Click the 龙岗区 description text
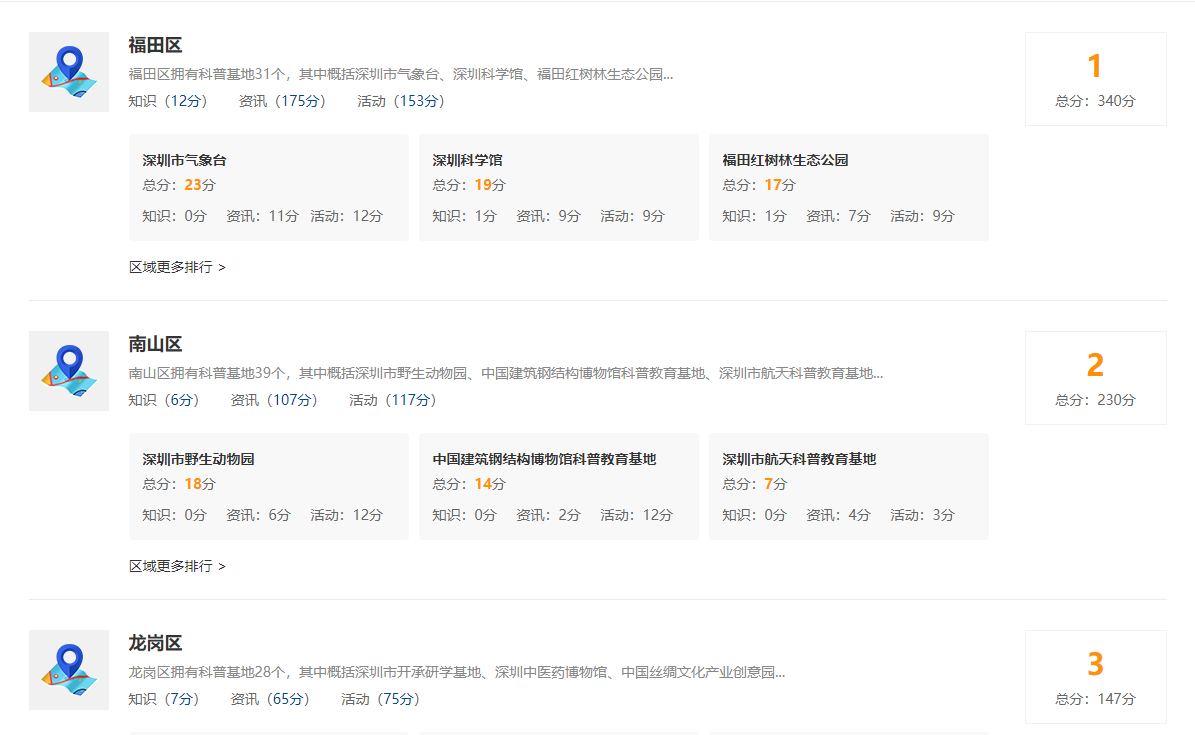This screenshot has height=735, width=1195. pos(456,672)
